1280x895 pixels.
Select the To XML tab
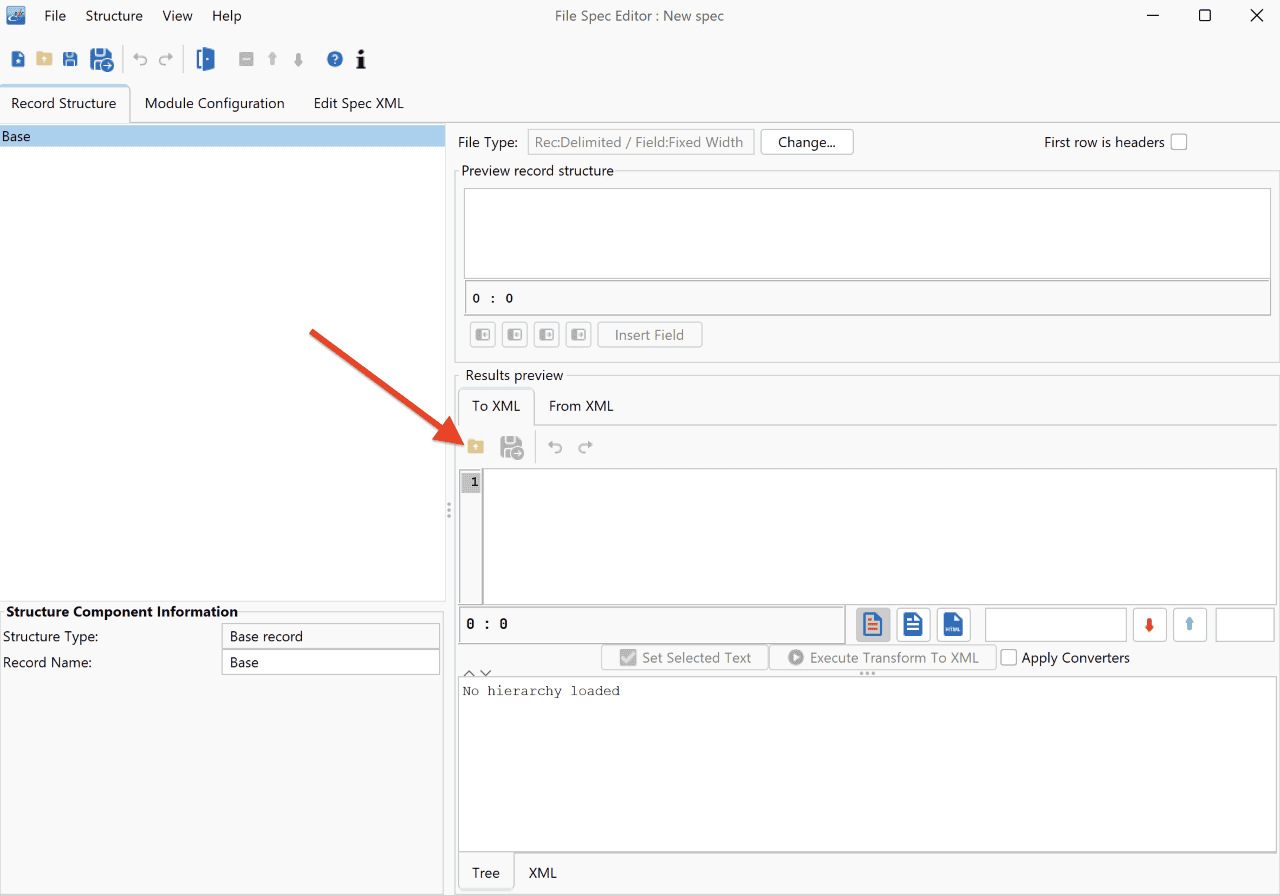click(x=496, y=406)
